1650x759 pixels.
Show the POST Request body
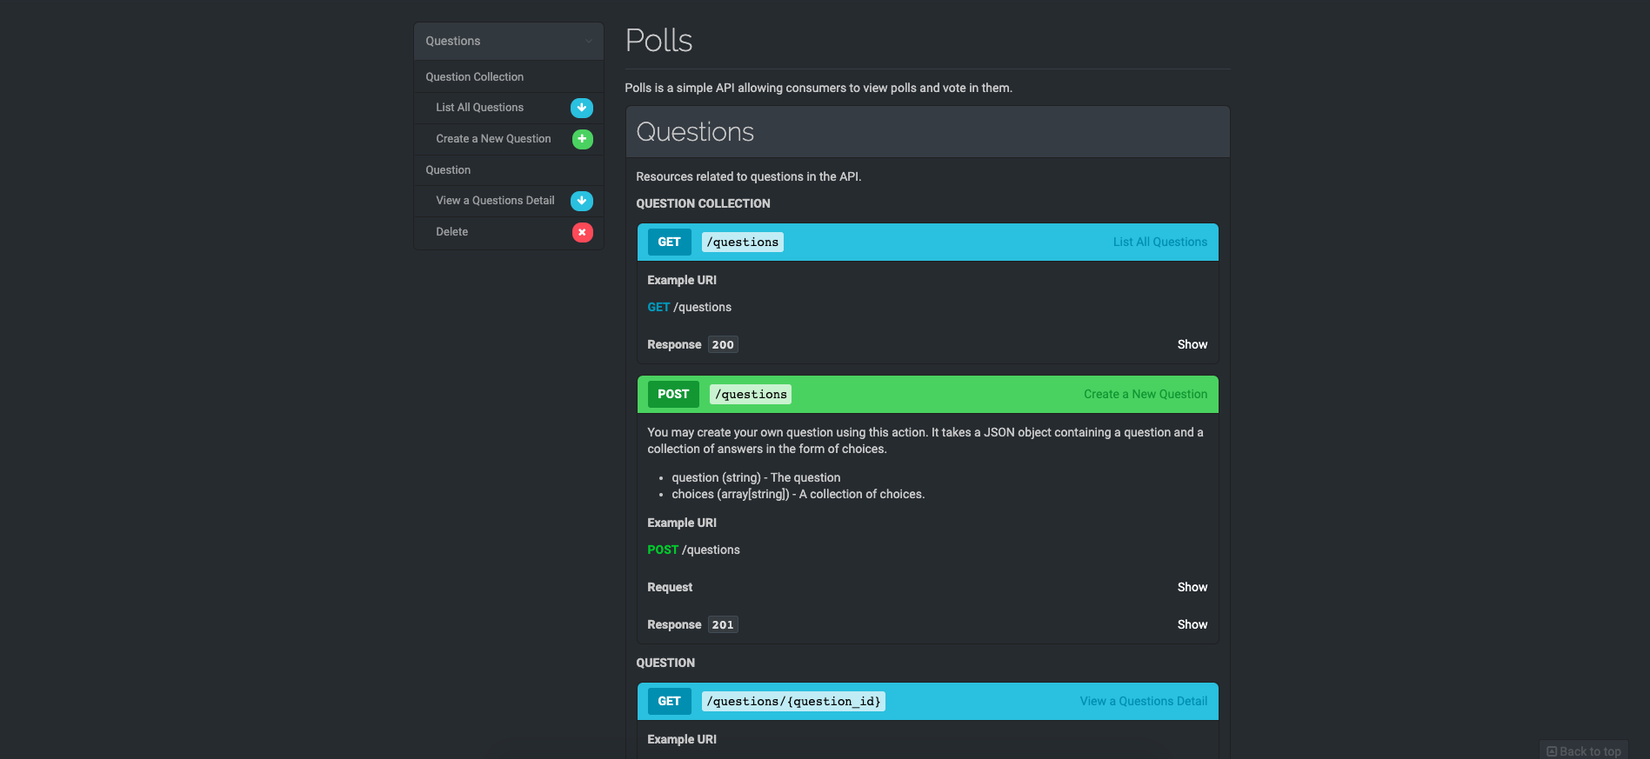[x=1192, y=587]
